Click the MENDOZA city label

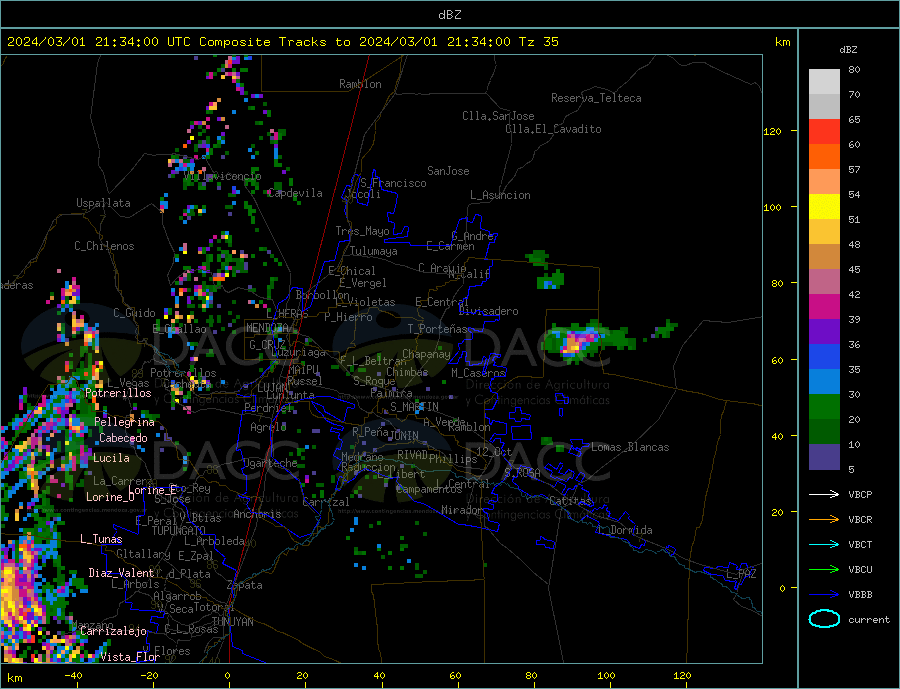pos(267,328)
